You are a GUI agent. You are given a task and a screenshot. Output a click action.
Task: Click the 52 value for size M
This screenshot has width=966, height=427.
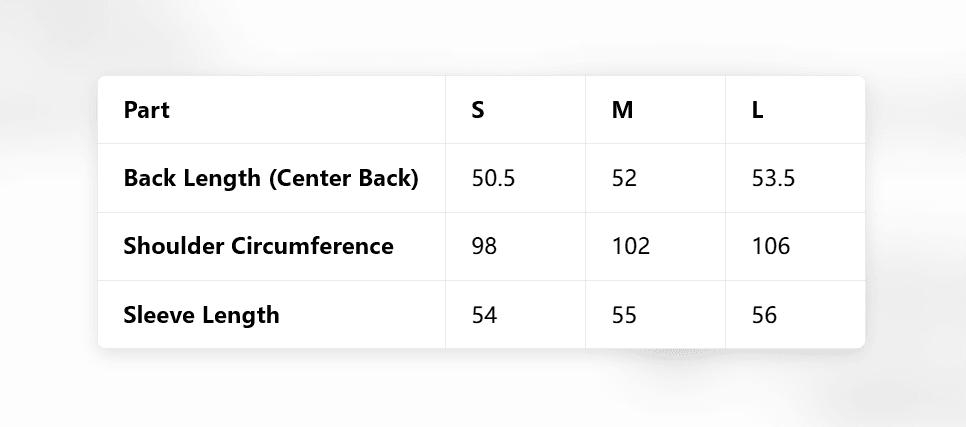(x=624, y=178)
